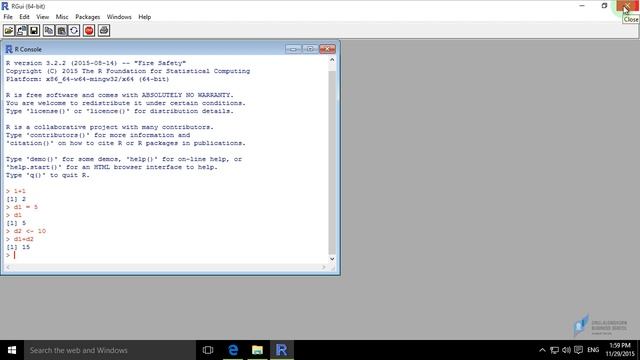
Task: Show hidden tray icons chevron
Action: coord(542,350)
